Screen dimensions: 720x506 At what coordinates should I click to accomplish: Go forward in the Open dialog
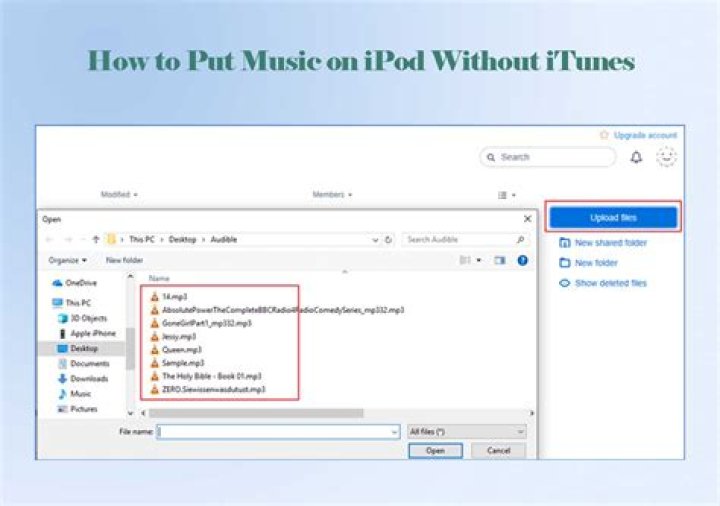(68, 240)
